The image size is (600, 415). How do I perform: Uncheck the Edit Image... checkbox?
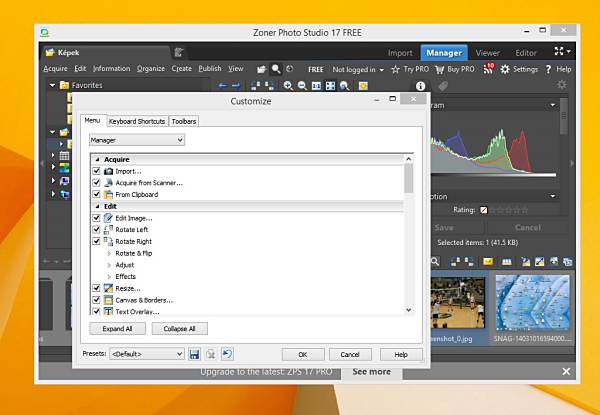pos(96,218)
